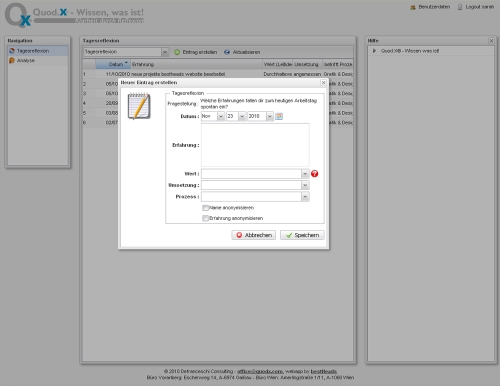500x386 pixels.
Task: Click Aktualisieren in the toolbar
Action: [242, 52]
